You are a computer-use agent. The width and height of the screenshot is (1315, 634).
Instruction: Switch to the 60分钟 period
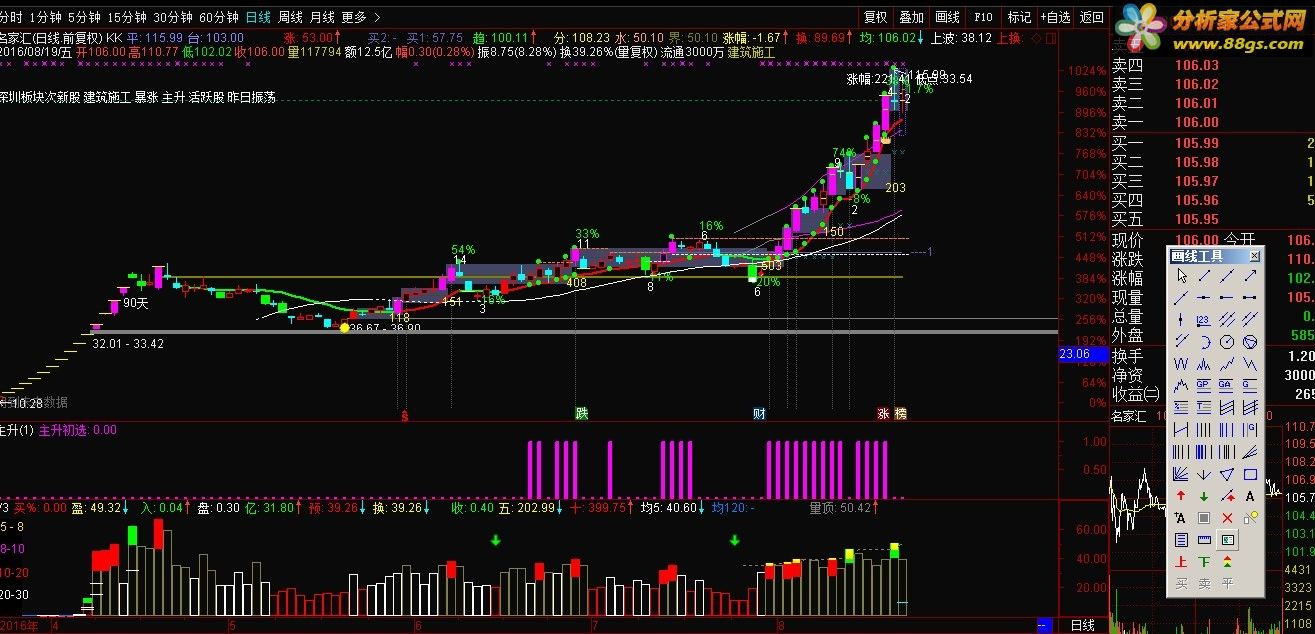pos(218,17)
